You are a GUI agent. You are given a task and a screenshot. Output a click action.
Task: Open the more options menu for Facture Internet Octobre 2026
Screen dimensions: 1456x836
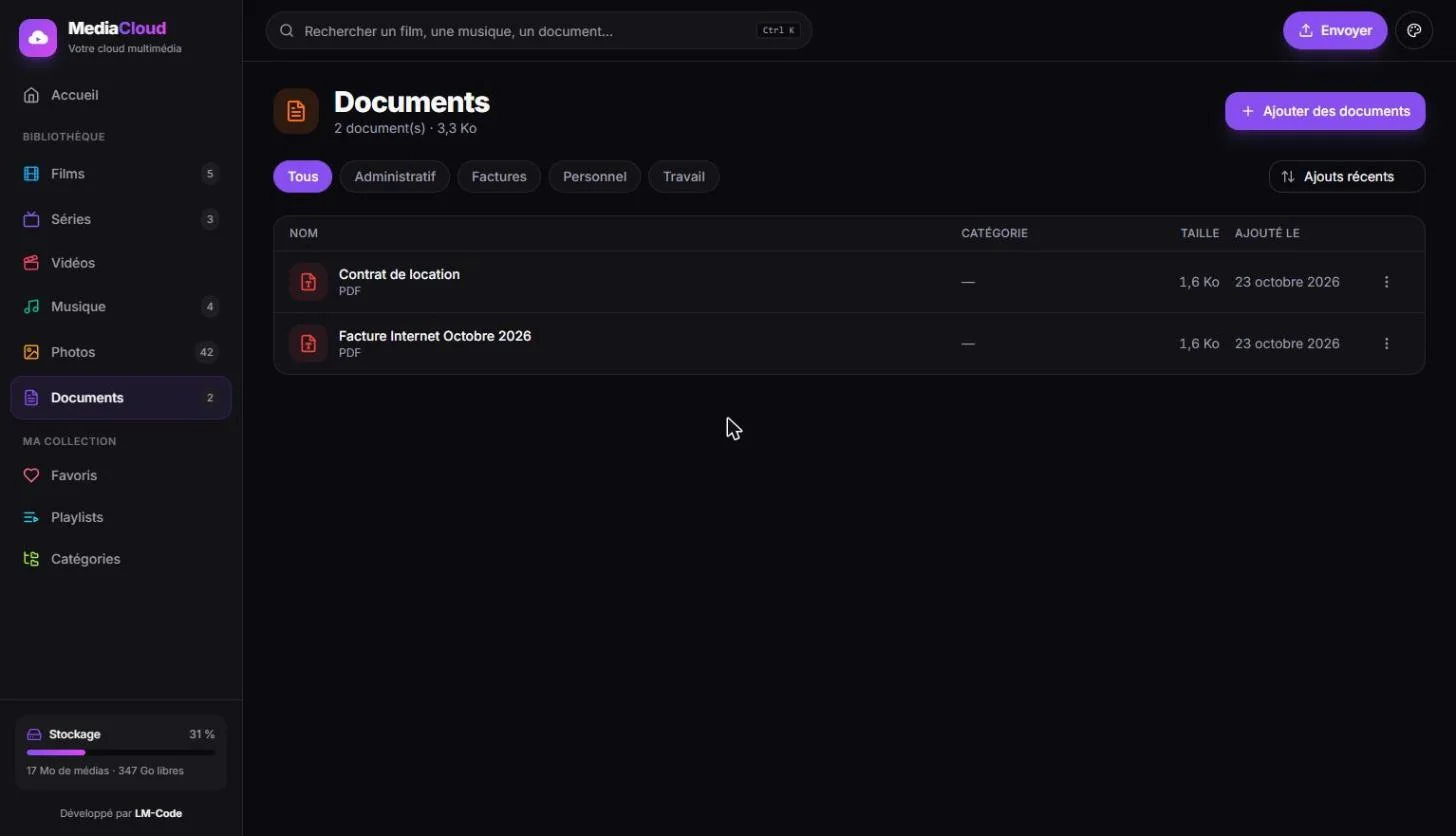[1386, 344]
